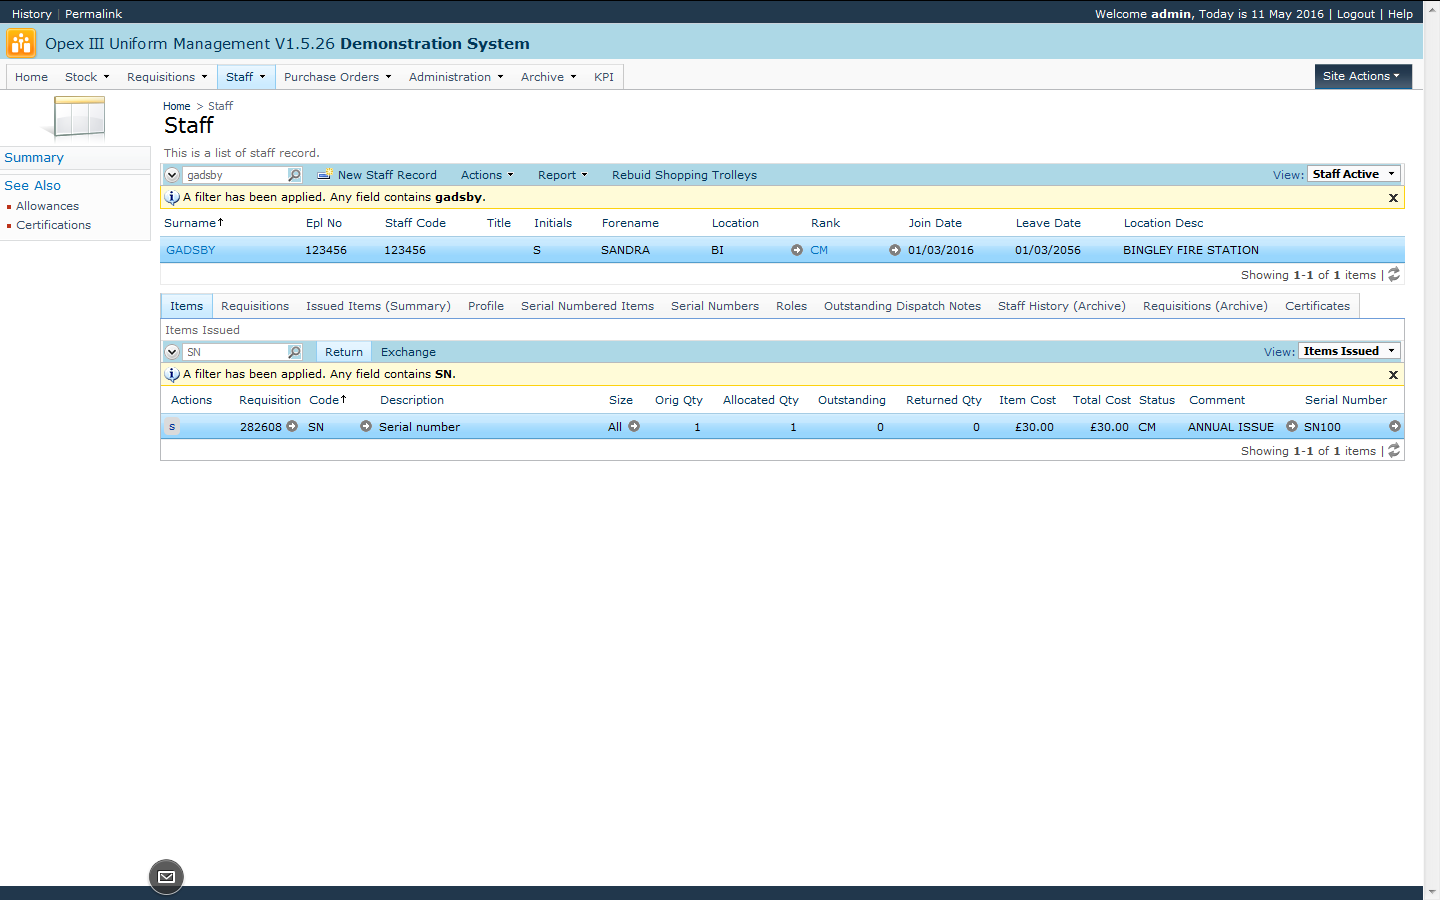The height and width of the screenshot is (900, 1440).
Task: Refresh the staff list
Action: point(1394,274)
